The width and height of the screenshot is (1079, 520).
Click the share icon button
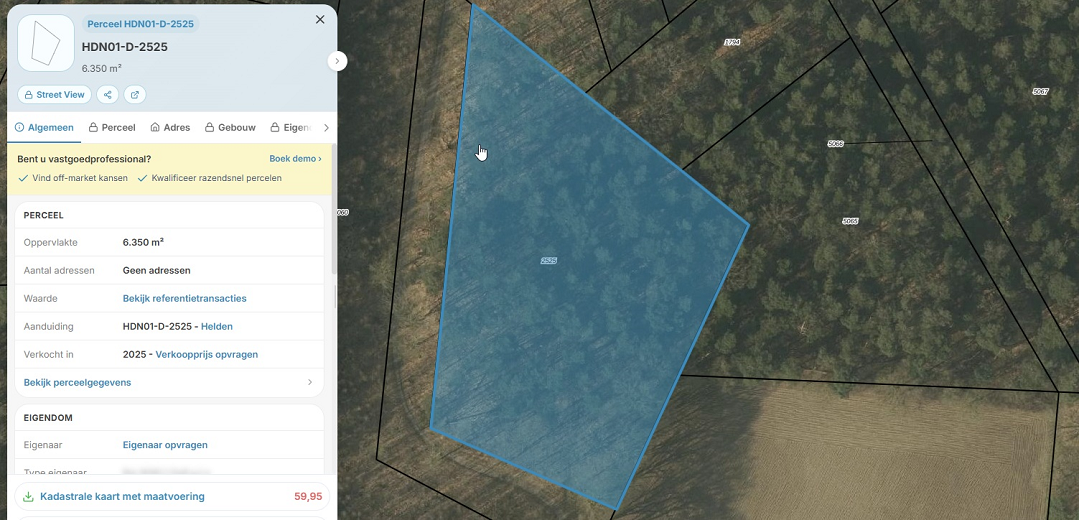coord(107,95)
